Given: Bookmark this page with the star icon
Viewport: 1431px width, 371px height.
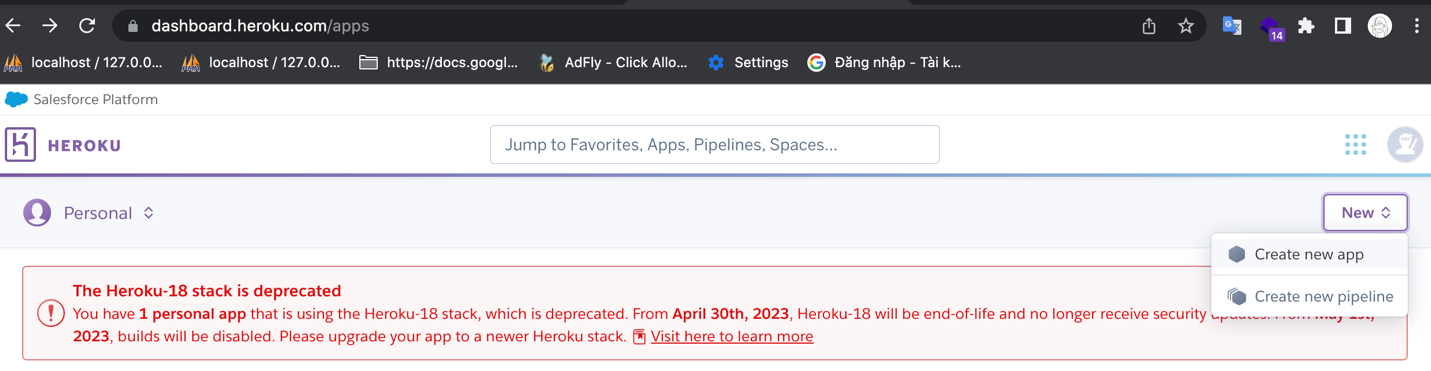Looking at the screenshot, I should pos(1185,26).
